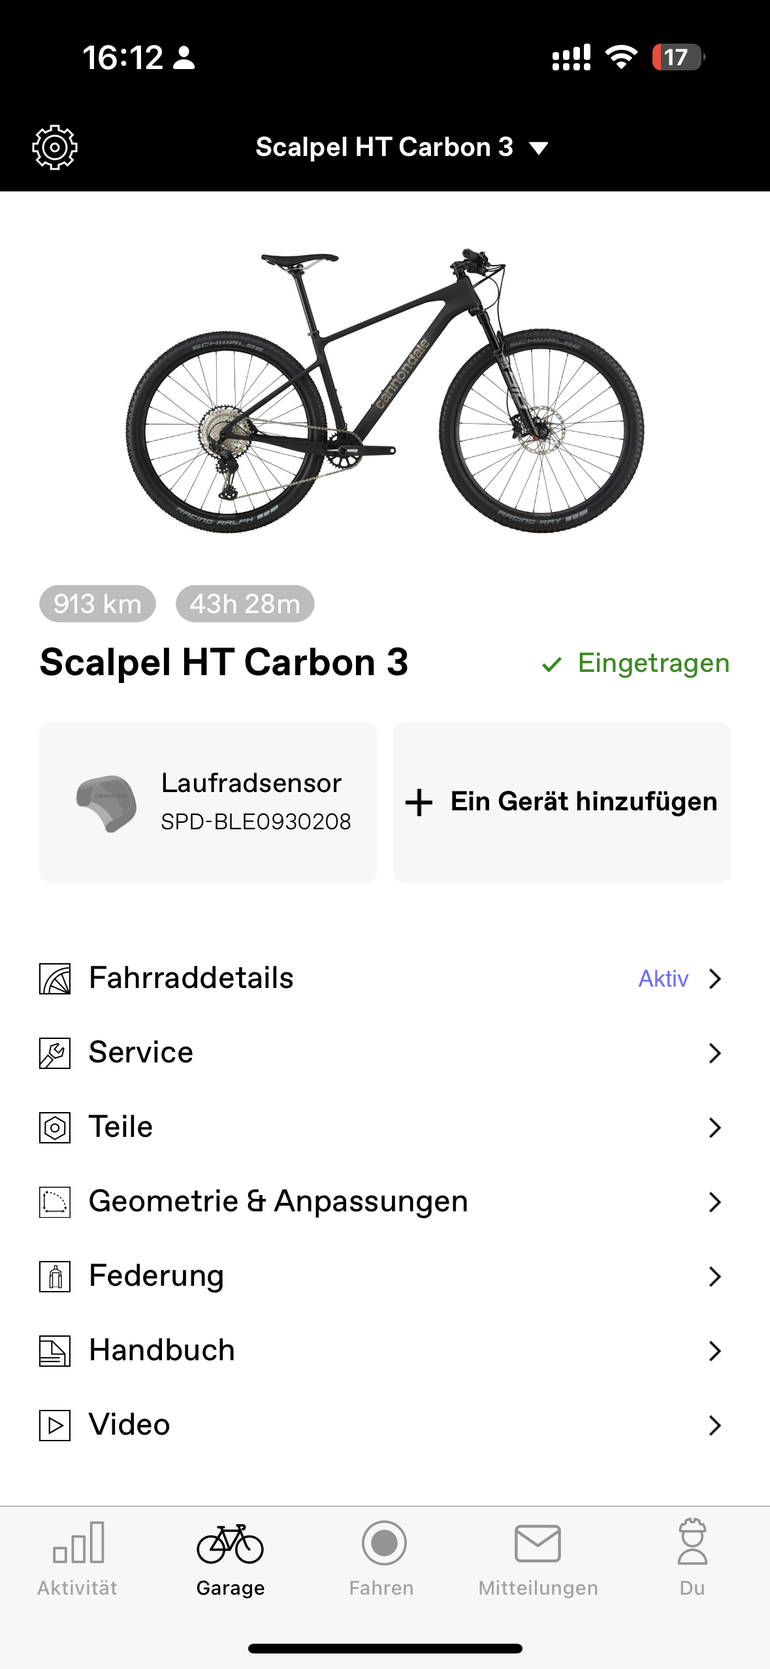The height and width of the screenshot is (1669, 770).
Task: Tap the Fahrraddetails frame icon
Action: [x=55, y=978]
